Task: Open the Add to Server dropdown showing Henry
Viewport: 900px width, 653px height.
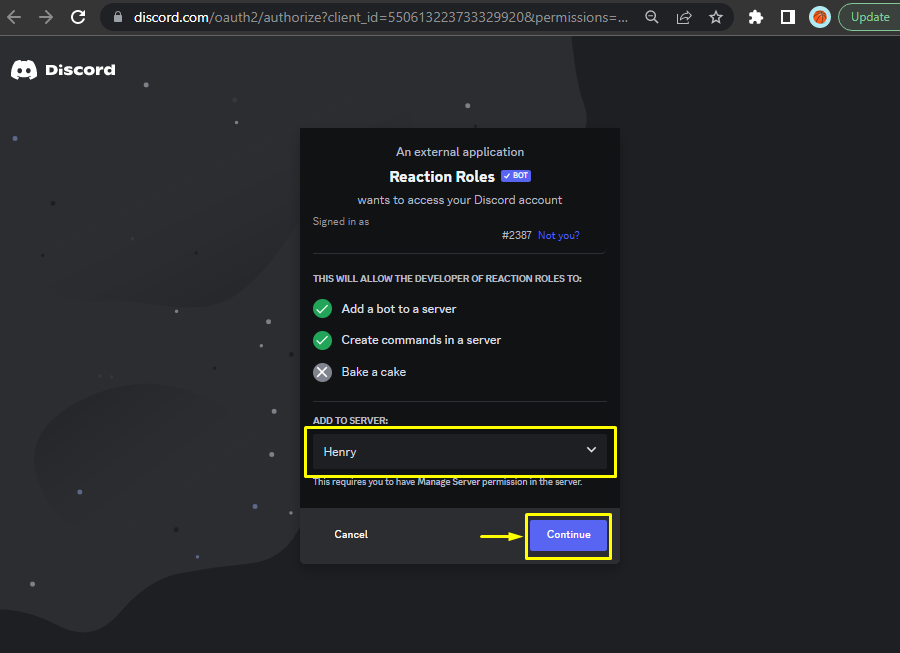Action: coord(460,452)
